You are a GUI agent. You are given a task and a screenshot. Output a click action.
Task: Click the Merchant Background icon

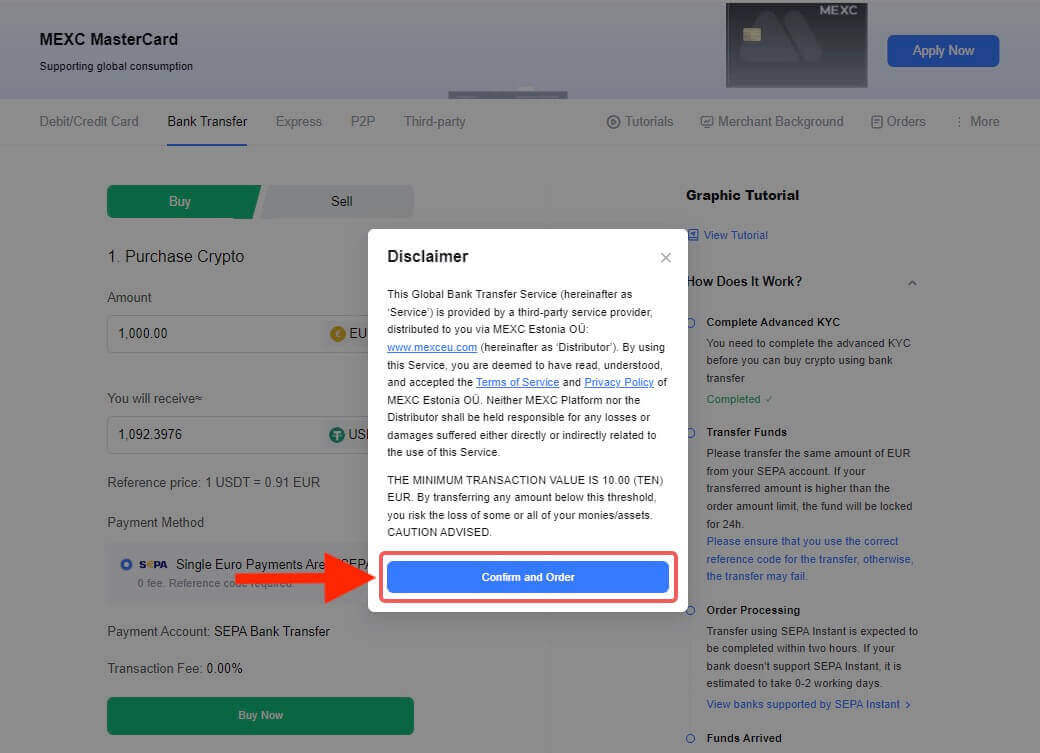click(x=707, y=122)
